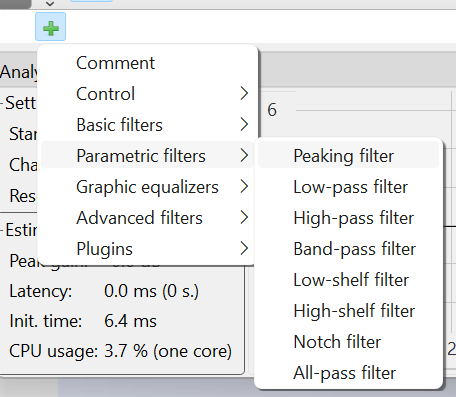Add a High-shelf filter

pos(348,311)
